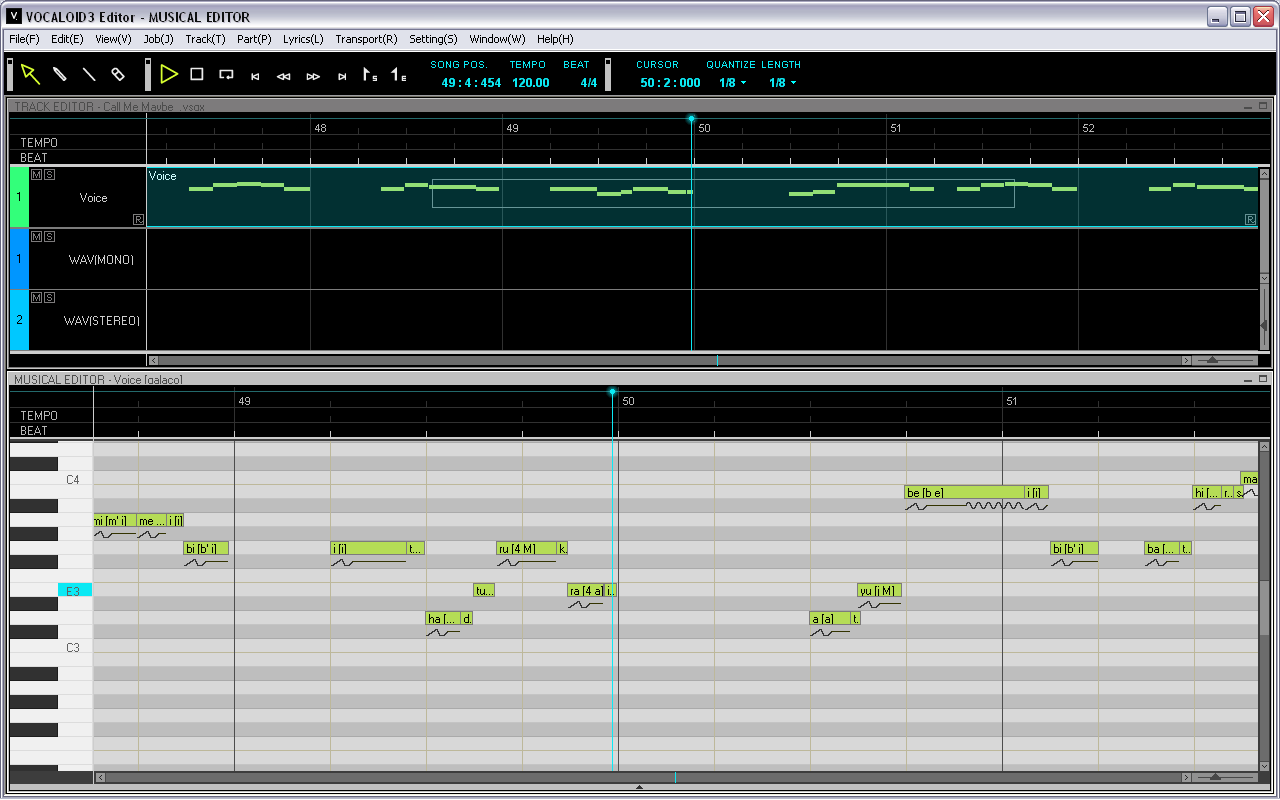The width and height of the screenshot is (1280, 800).
Task: Solo the WAV(MONO) track
Action: [49, 236]
